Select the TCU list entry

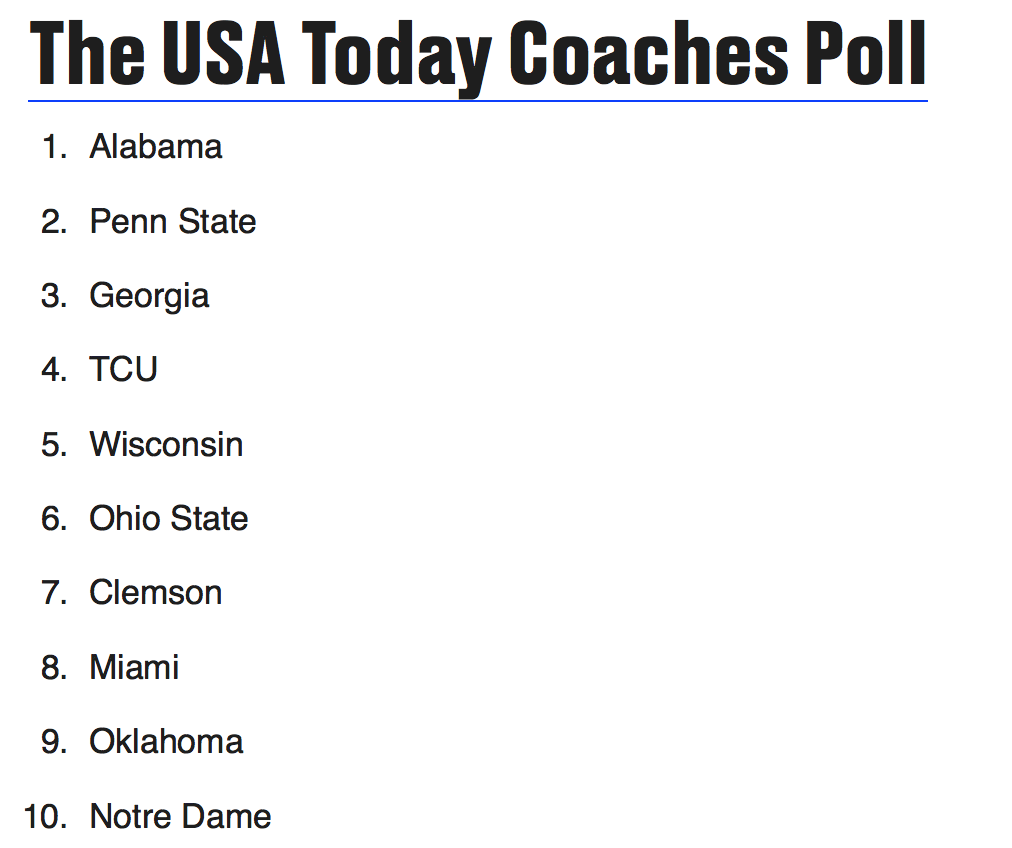123,370
